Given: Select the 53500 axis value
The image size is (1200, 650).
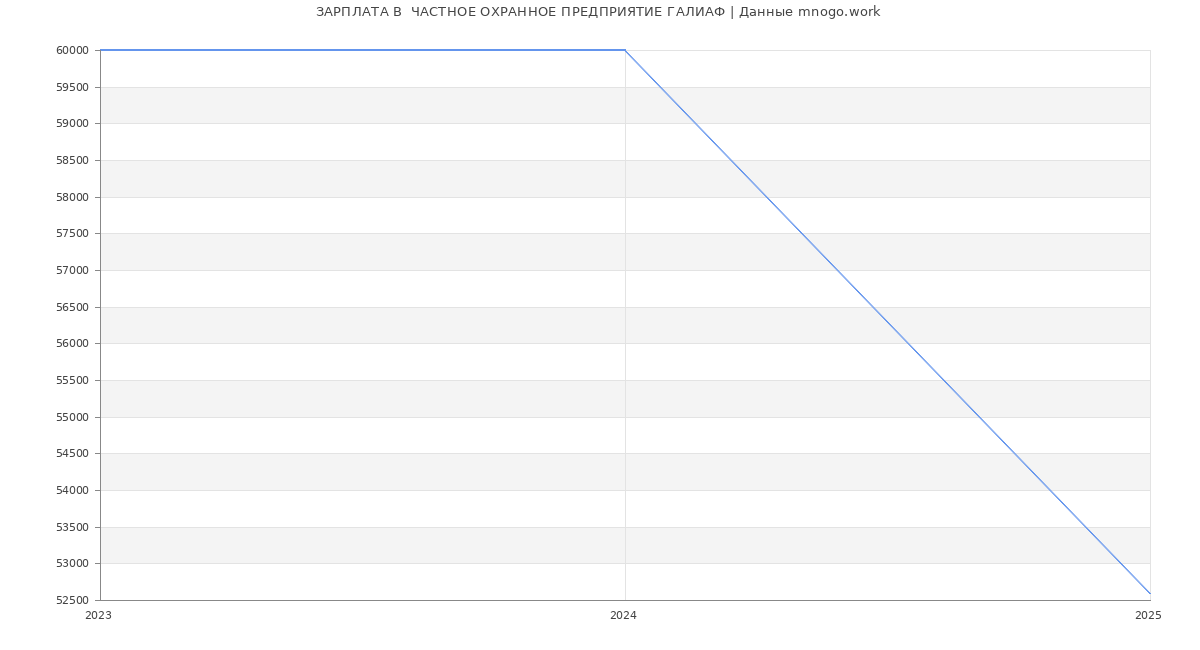Looking at the screenshot, I should [x=73, y=527].
